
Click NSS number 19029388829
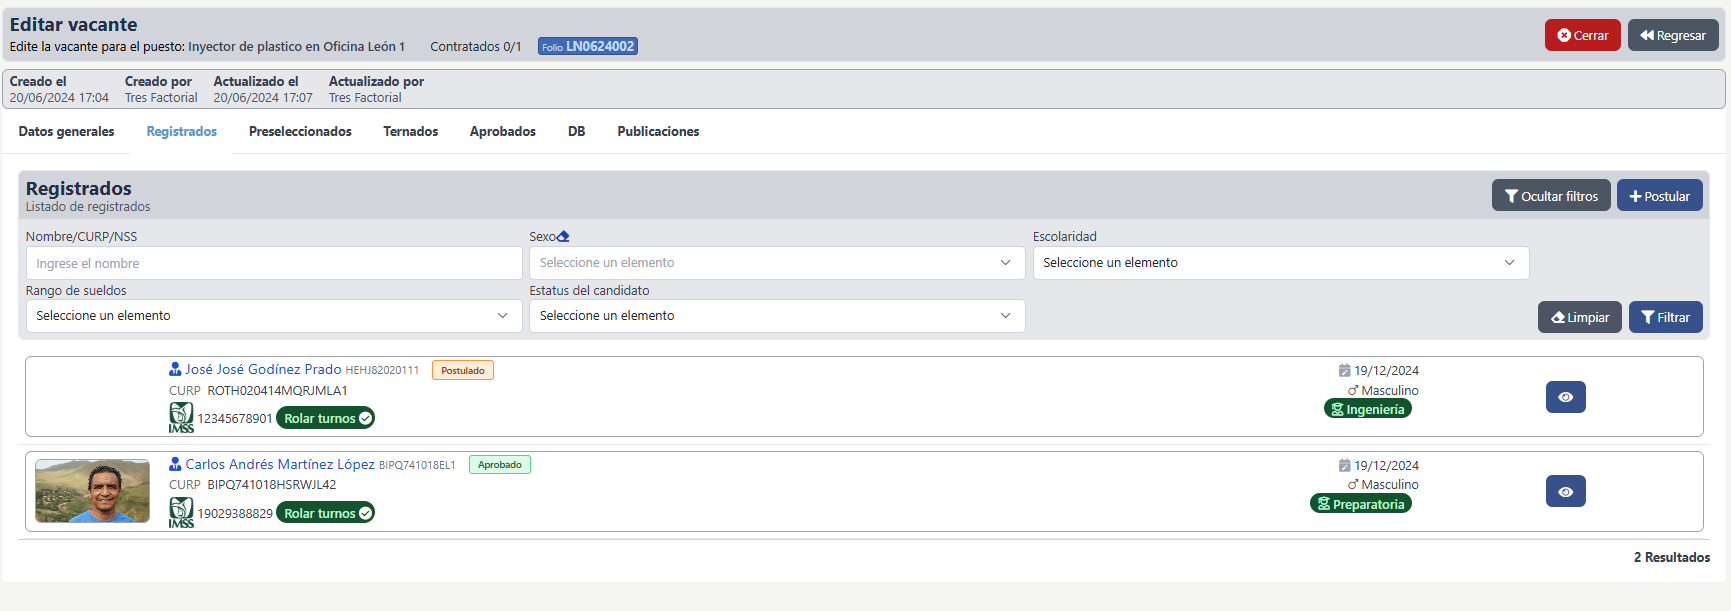[235, 513]
